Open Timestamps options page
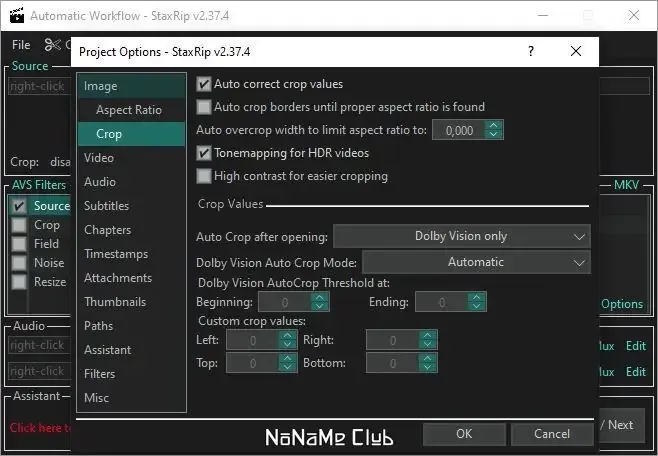This screenshot has width=658, height=456. (131, 254)
